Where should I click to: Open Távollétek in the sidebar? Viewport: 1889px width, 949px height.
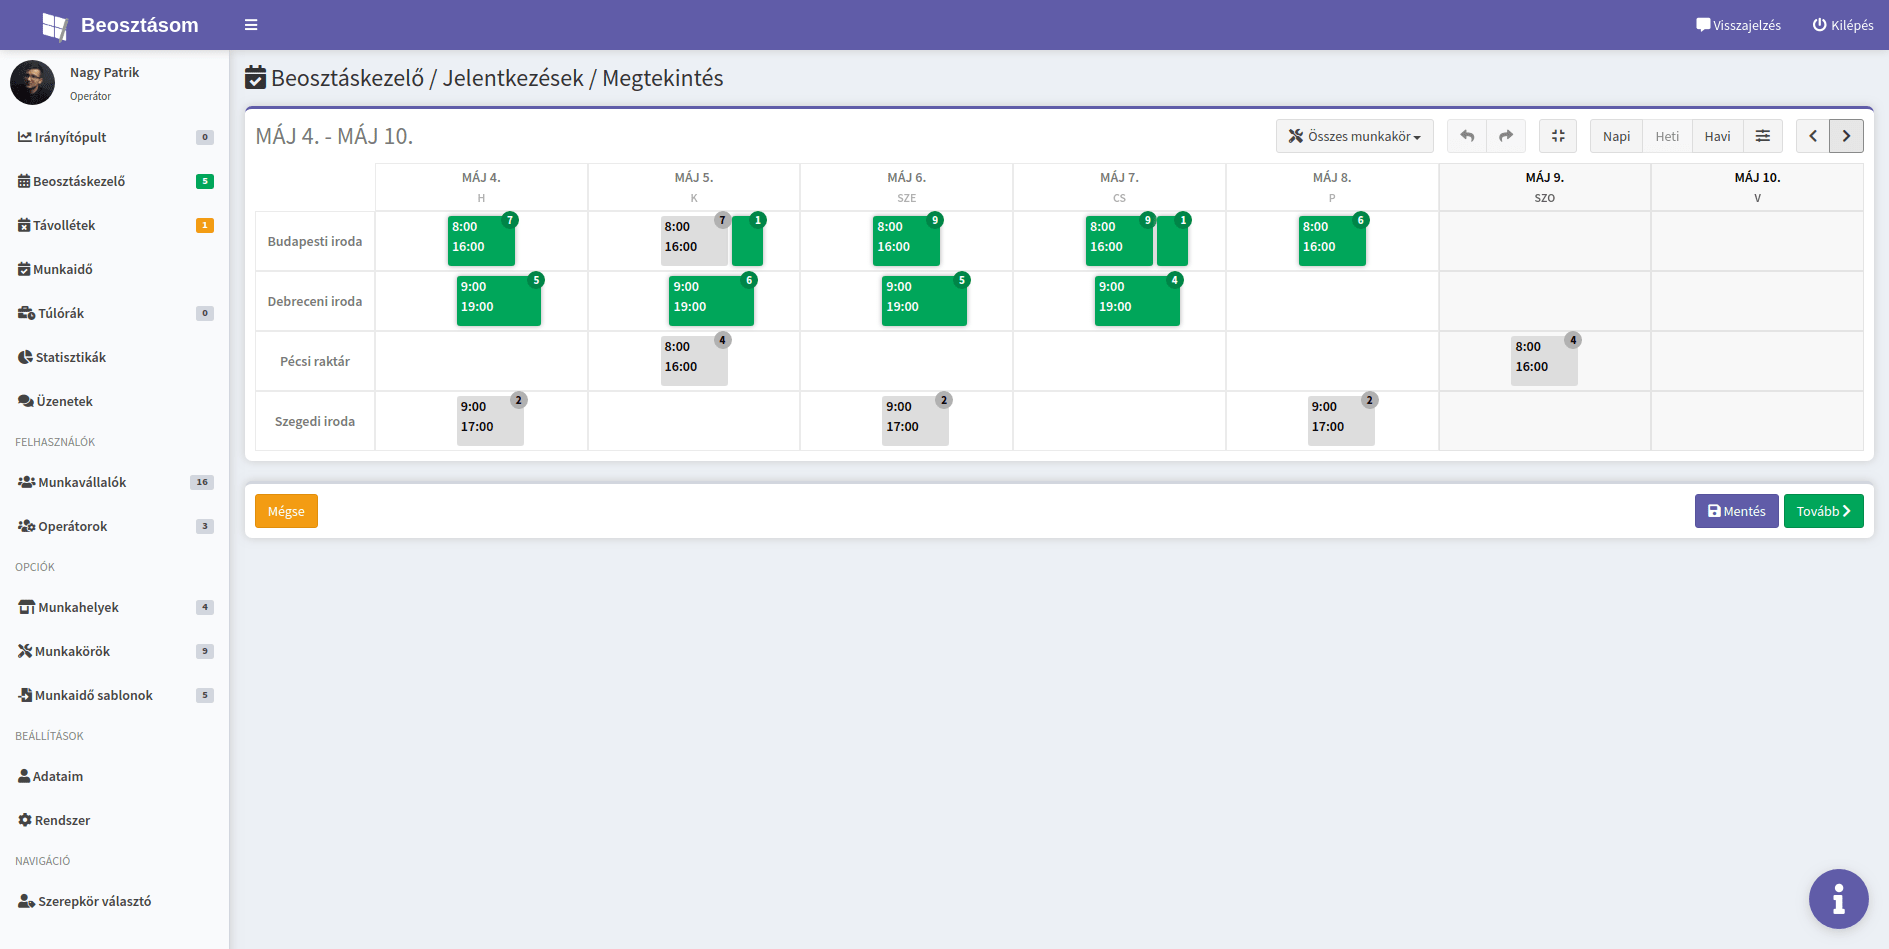[64, 225]
